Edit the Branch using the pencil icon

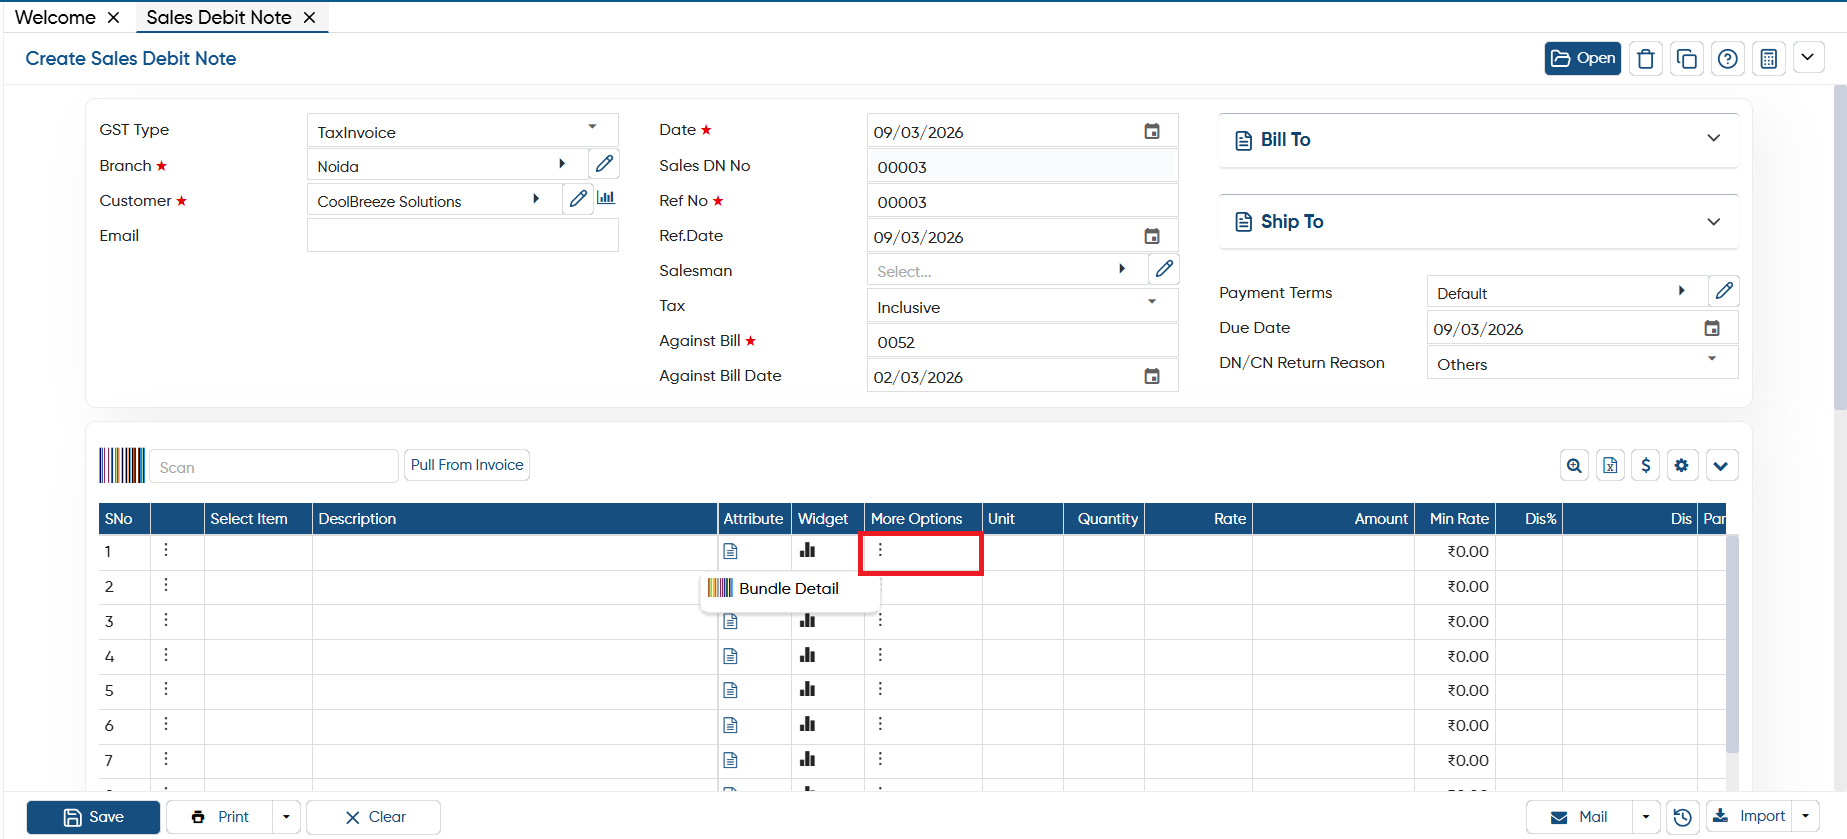point(604,164)
